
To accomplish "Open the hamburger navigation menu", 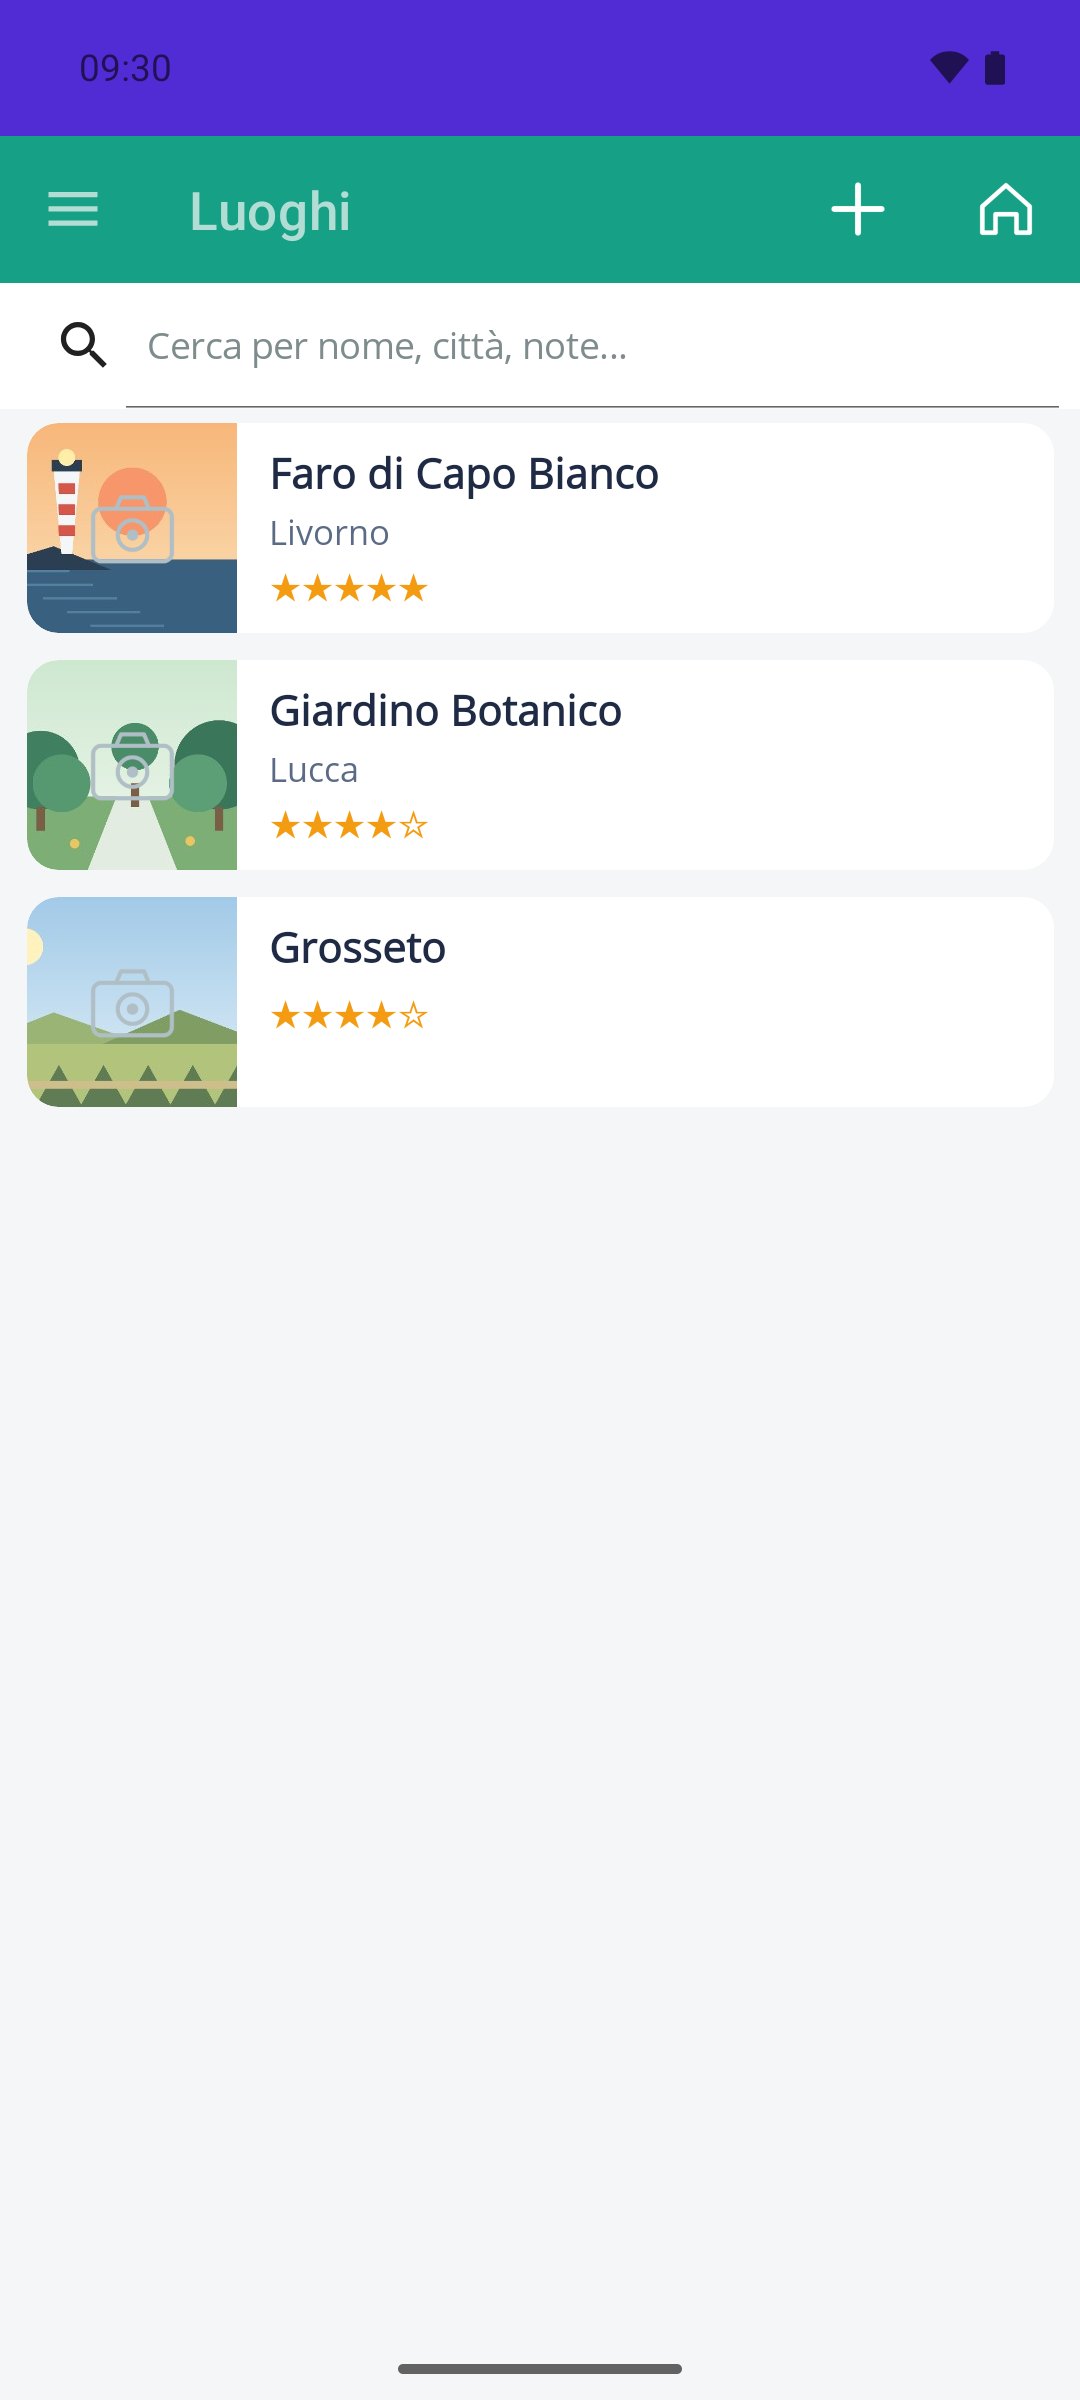I will click(x=73, y=210).
